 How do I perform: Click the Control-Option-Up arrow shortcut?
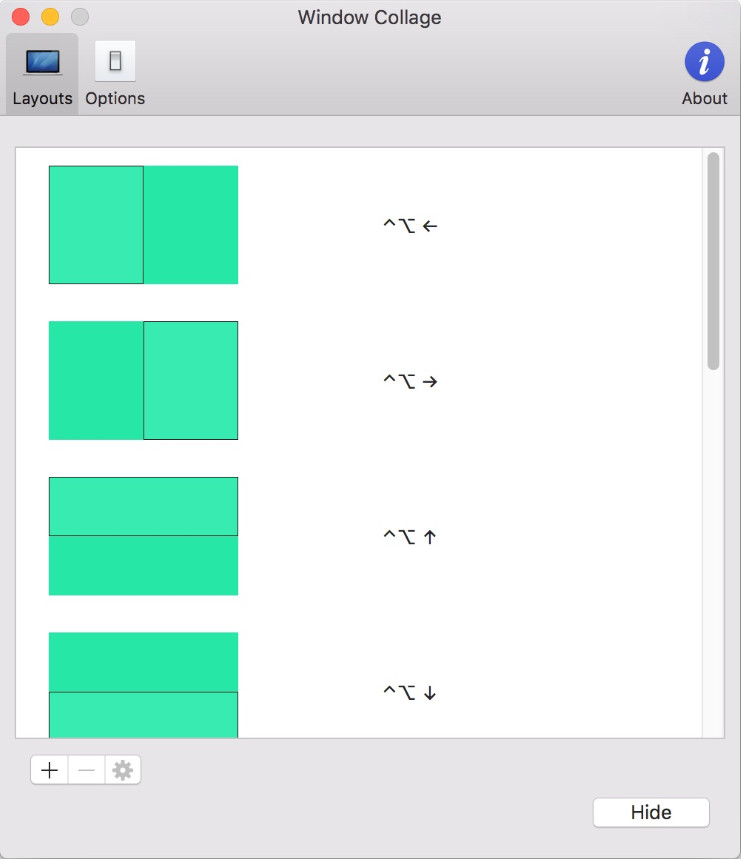pos(410,536)
